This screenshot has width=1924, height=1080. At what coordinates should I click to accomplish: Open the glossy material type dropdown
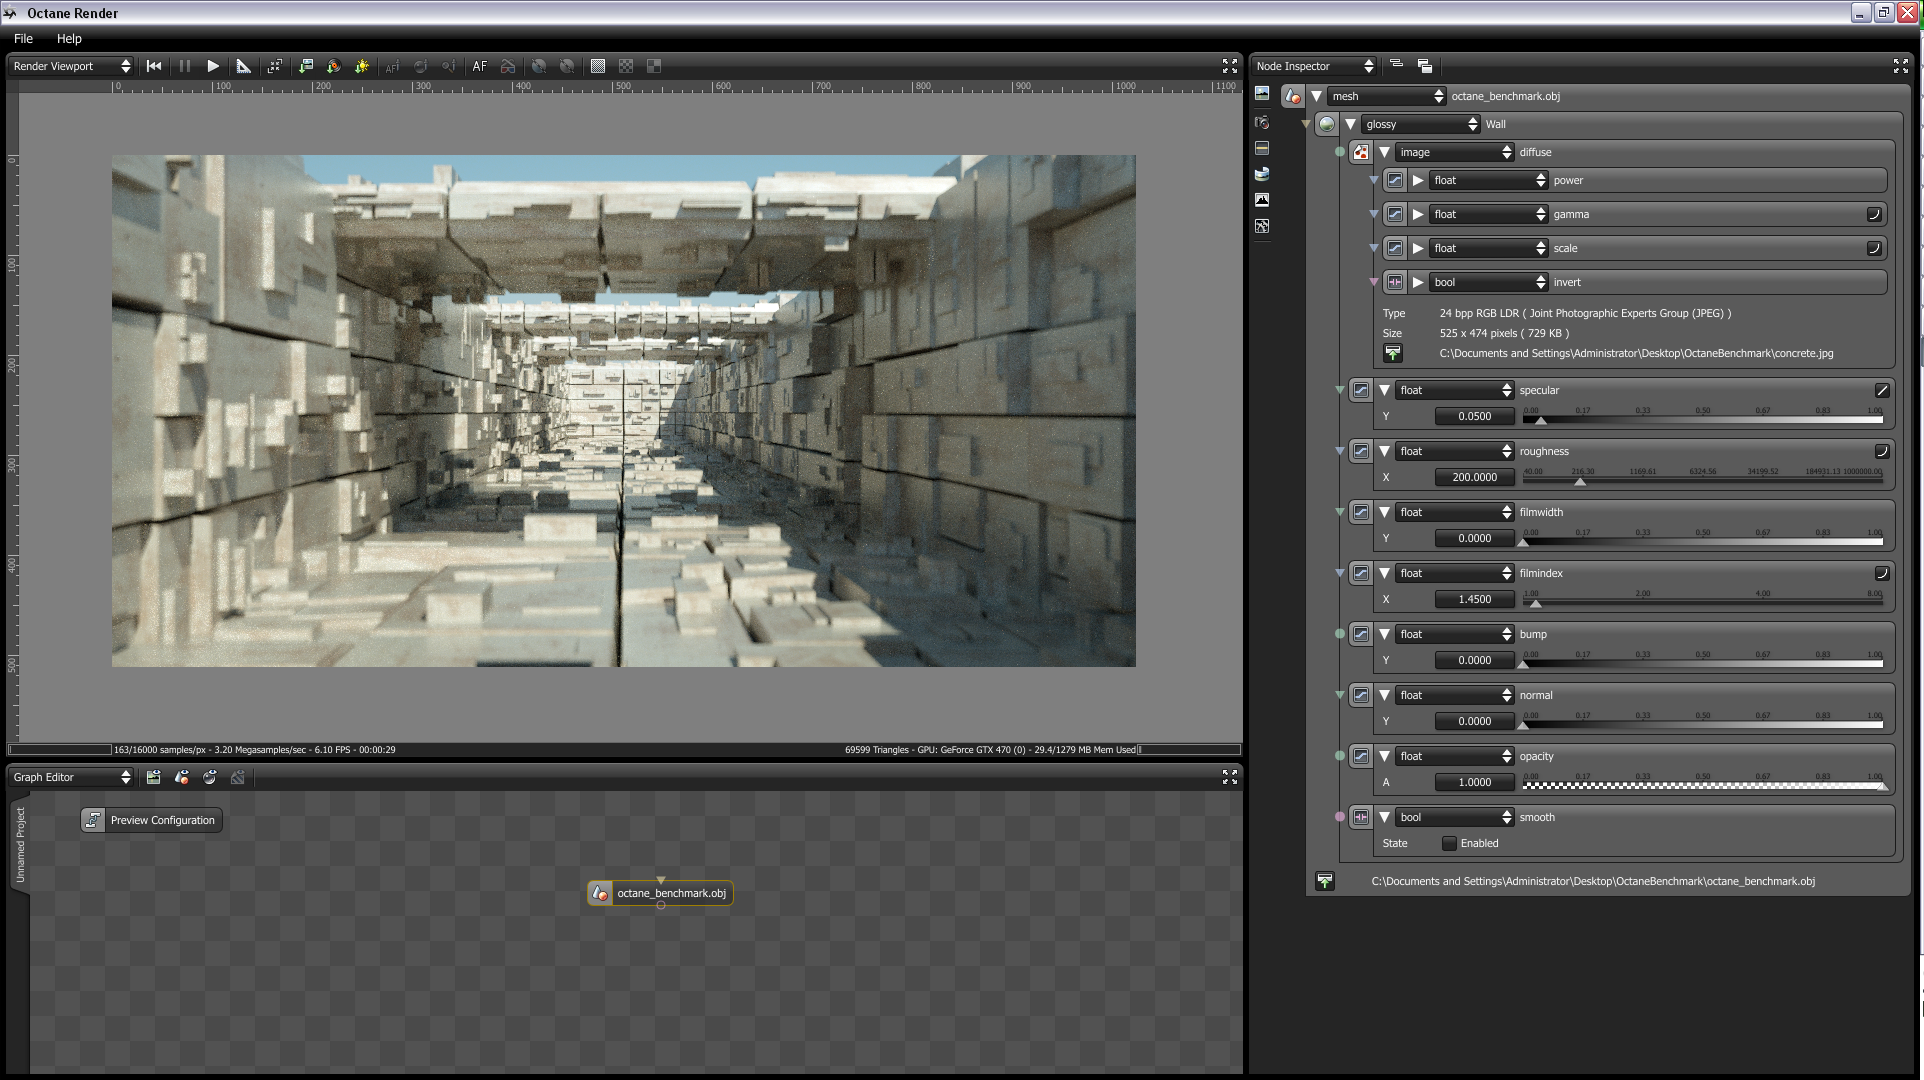(1421, 124)
